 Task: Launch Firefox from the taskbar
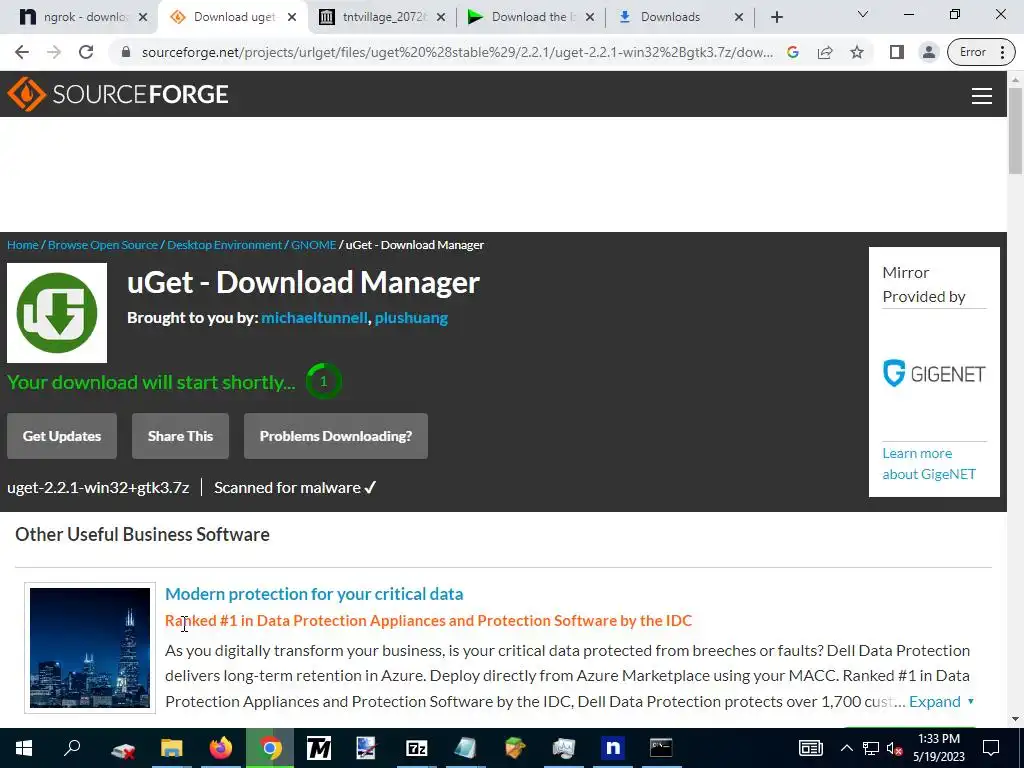tap(221, 748)
